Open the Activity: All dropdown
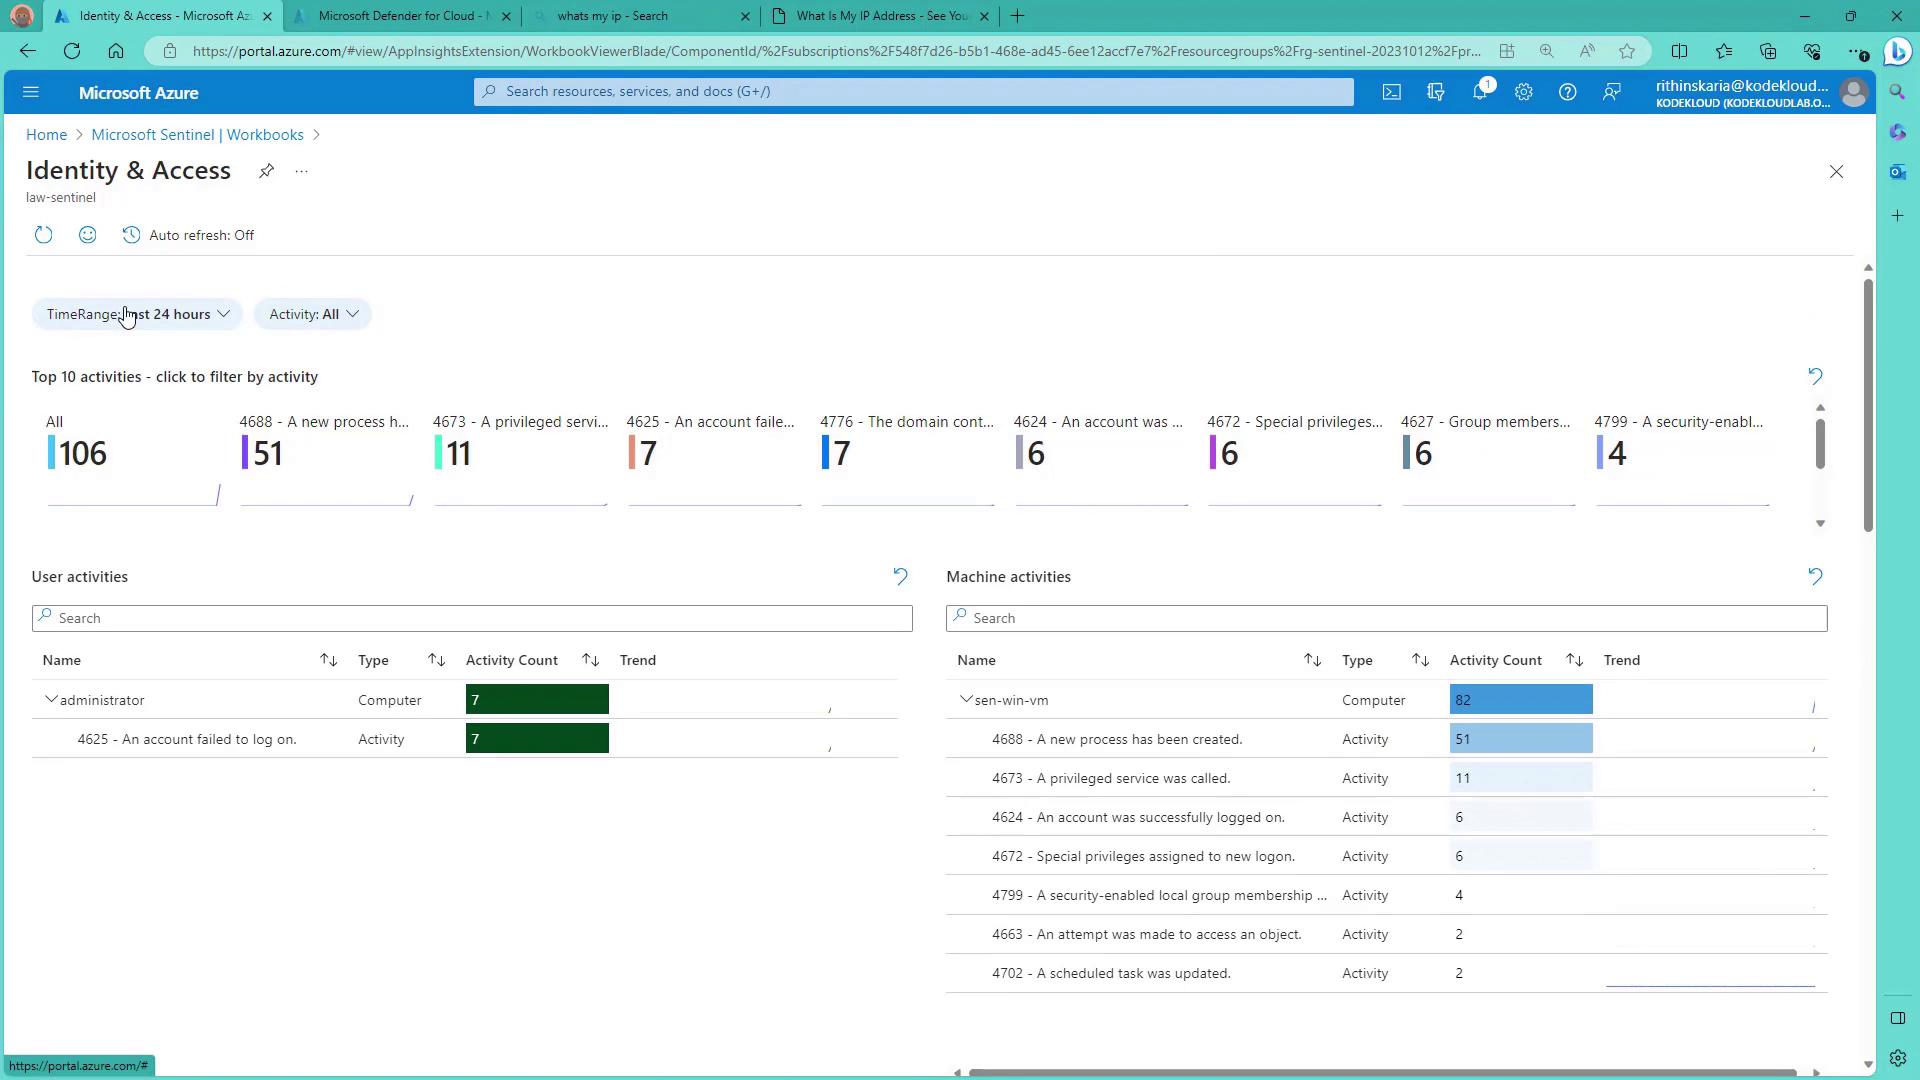The image size is (1920, 1080). pos(313,314)
